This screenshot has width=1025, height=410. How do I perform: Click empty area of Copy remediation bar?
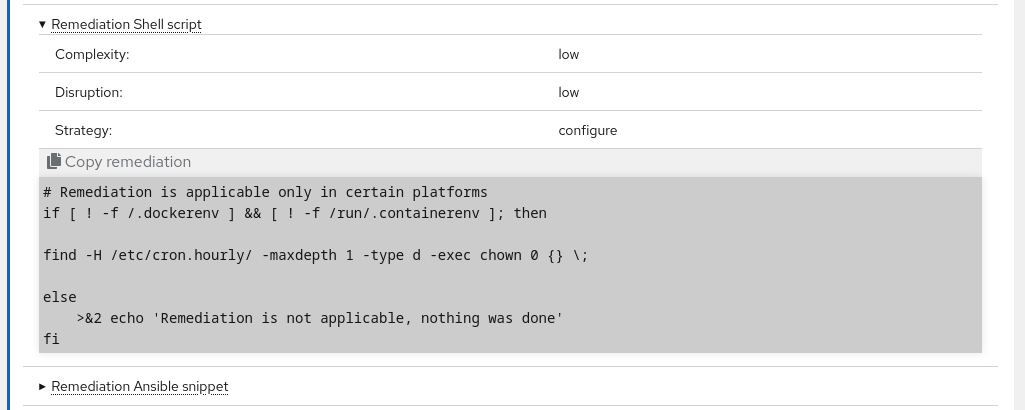click(588, 162)
